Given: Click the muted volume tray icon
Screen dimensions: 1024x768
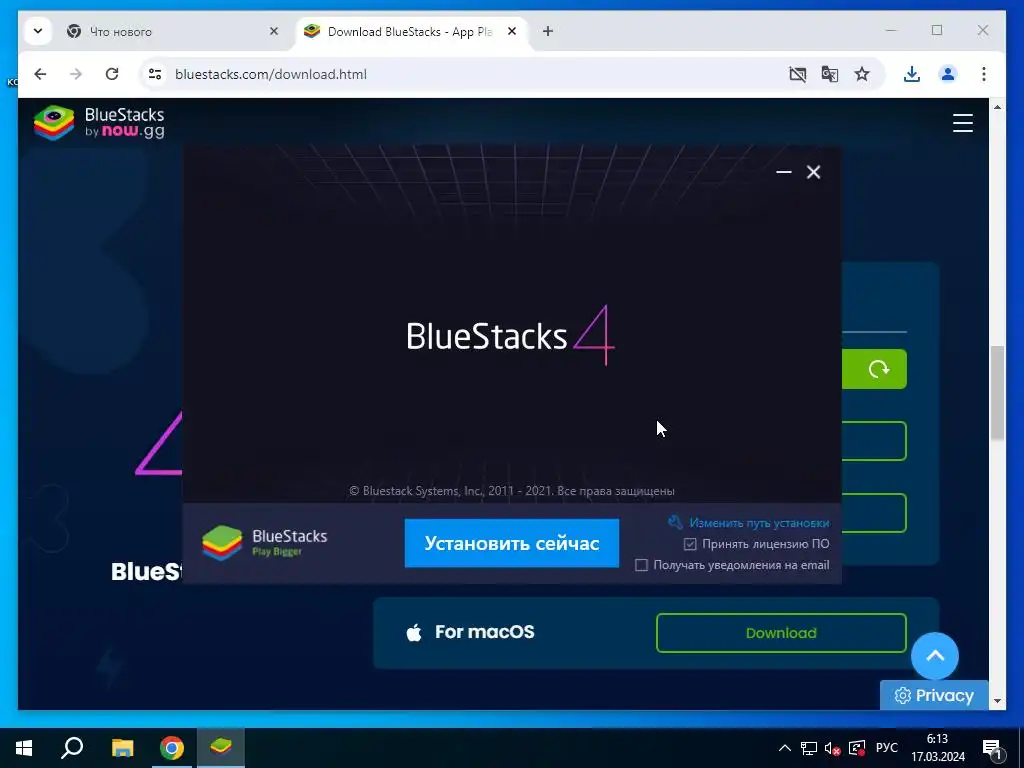Looking at the screenshot, I should point(832,748).
